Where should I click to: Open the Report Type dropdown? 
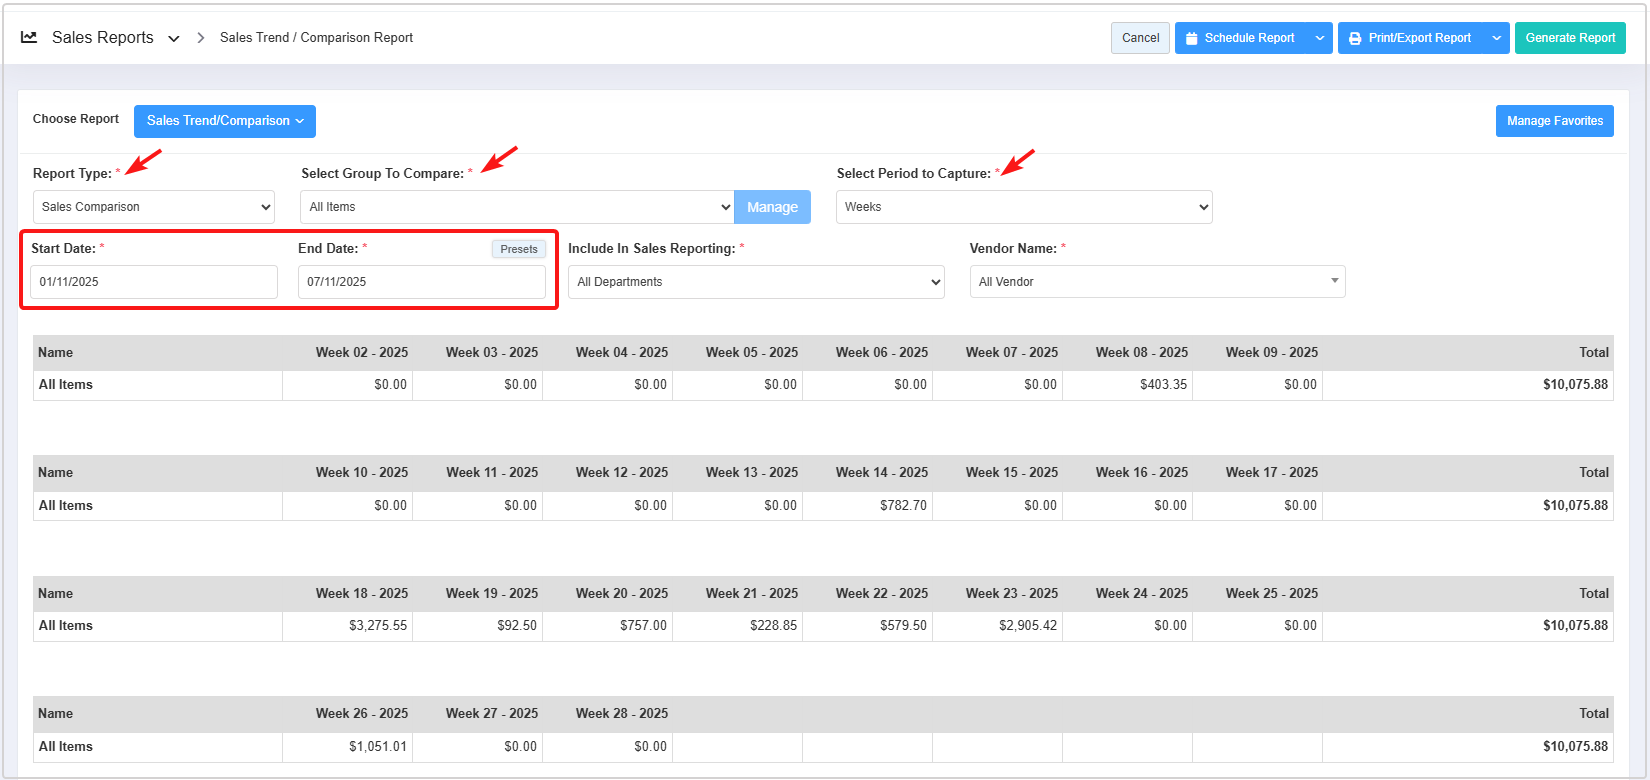tap(154, 207)
